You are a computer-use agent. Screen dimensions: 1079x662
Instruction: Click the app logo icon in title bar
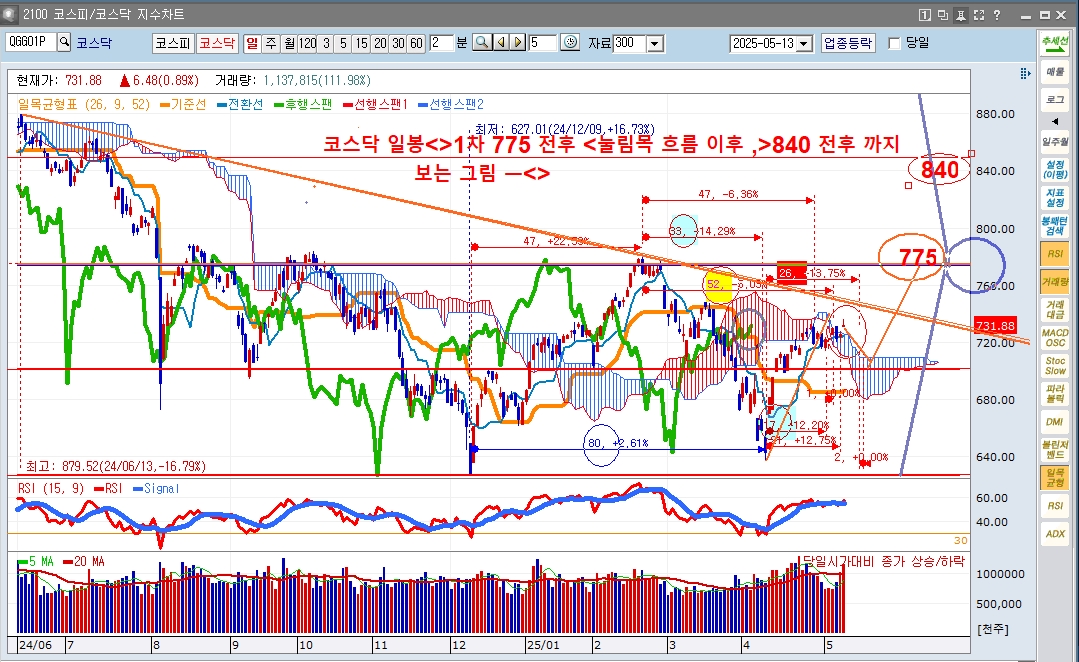point(10,14)
